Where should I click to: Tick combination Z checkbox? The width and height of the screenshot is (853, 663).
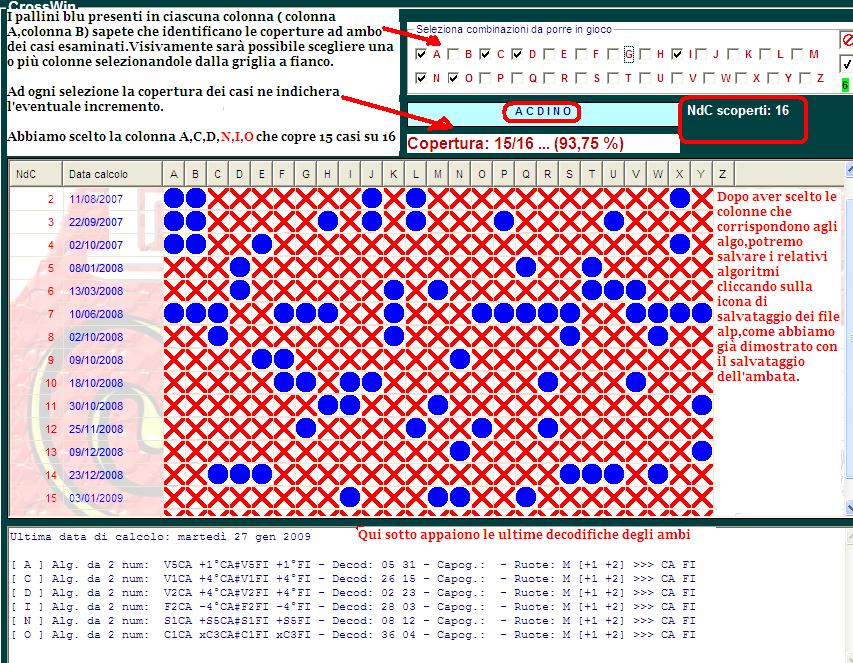[805, 78]
